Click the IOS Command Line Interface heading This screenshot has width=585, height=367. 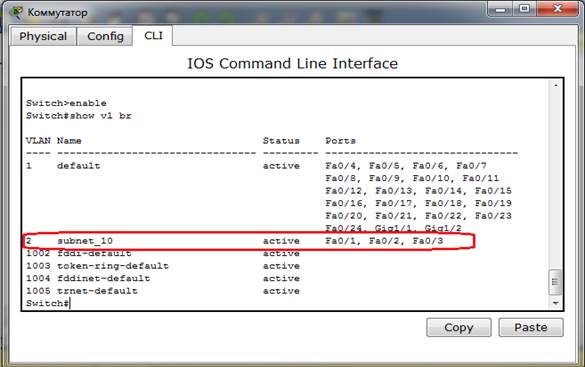click(292, 63)
